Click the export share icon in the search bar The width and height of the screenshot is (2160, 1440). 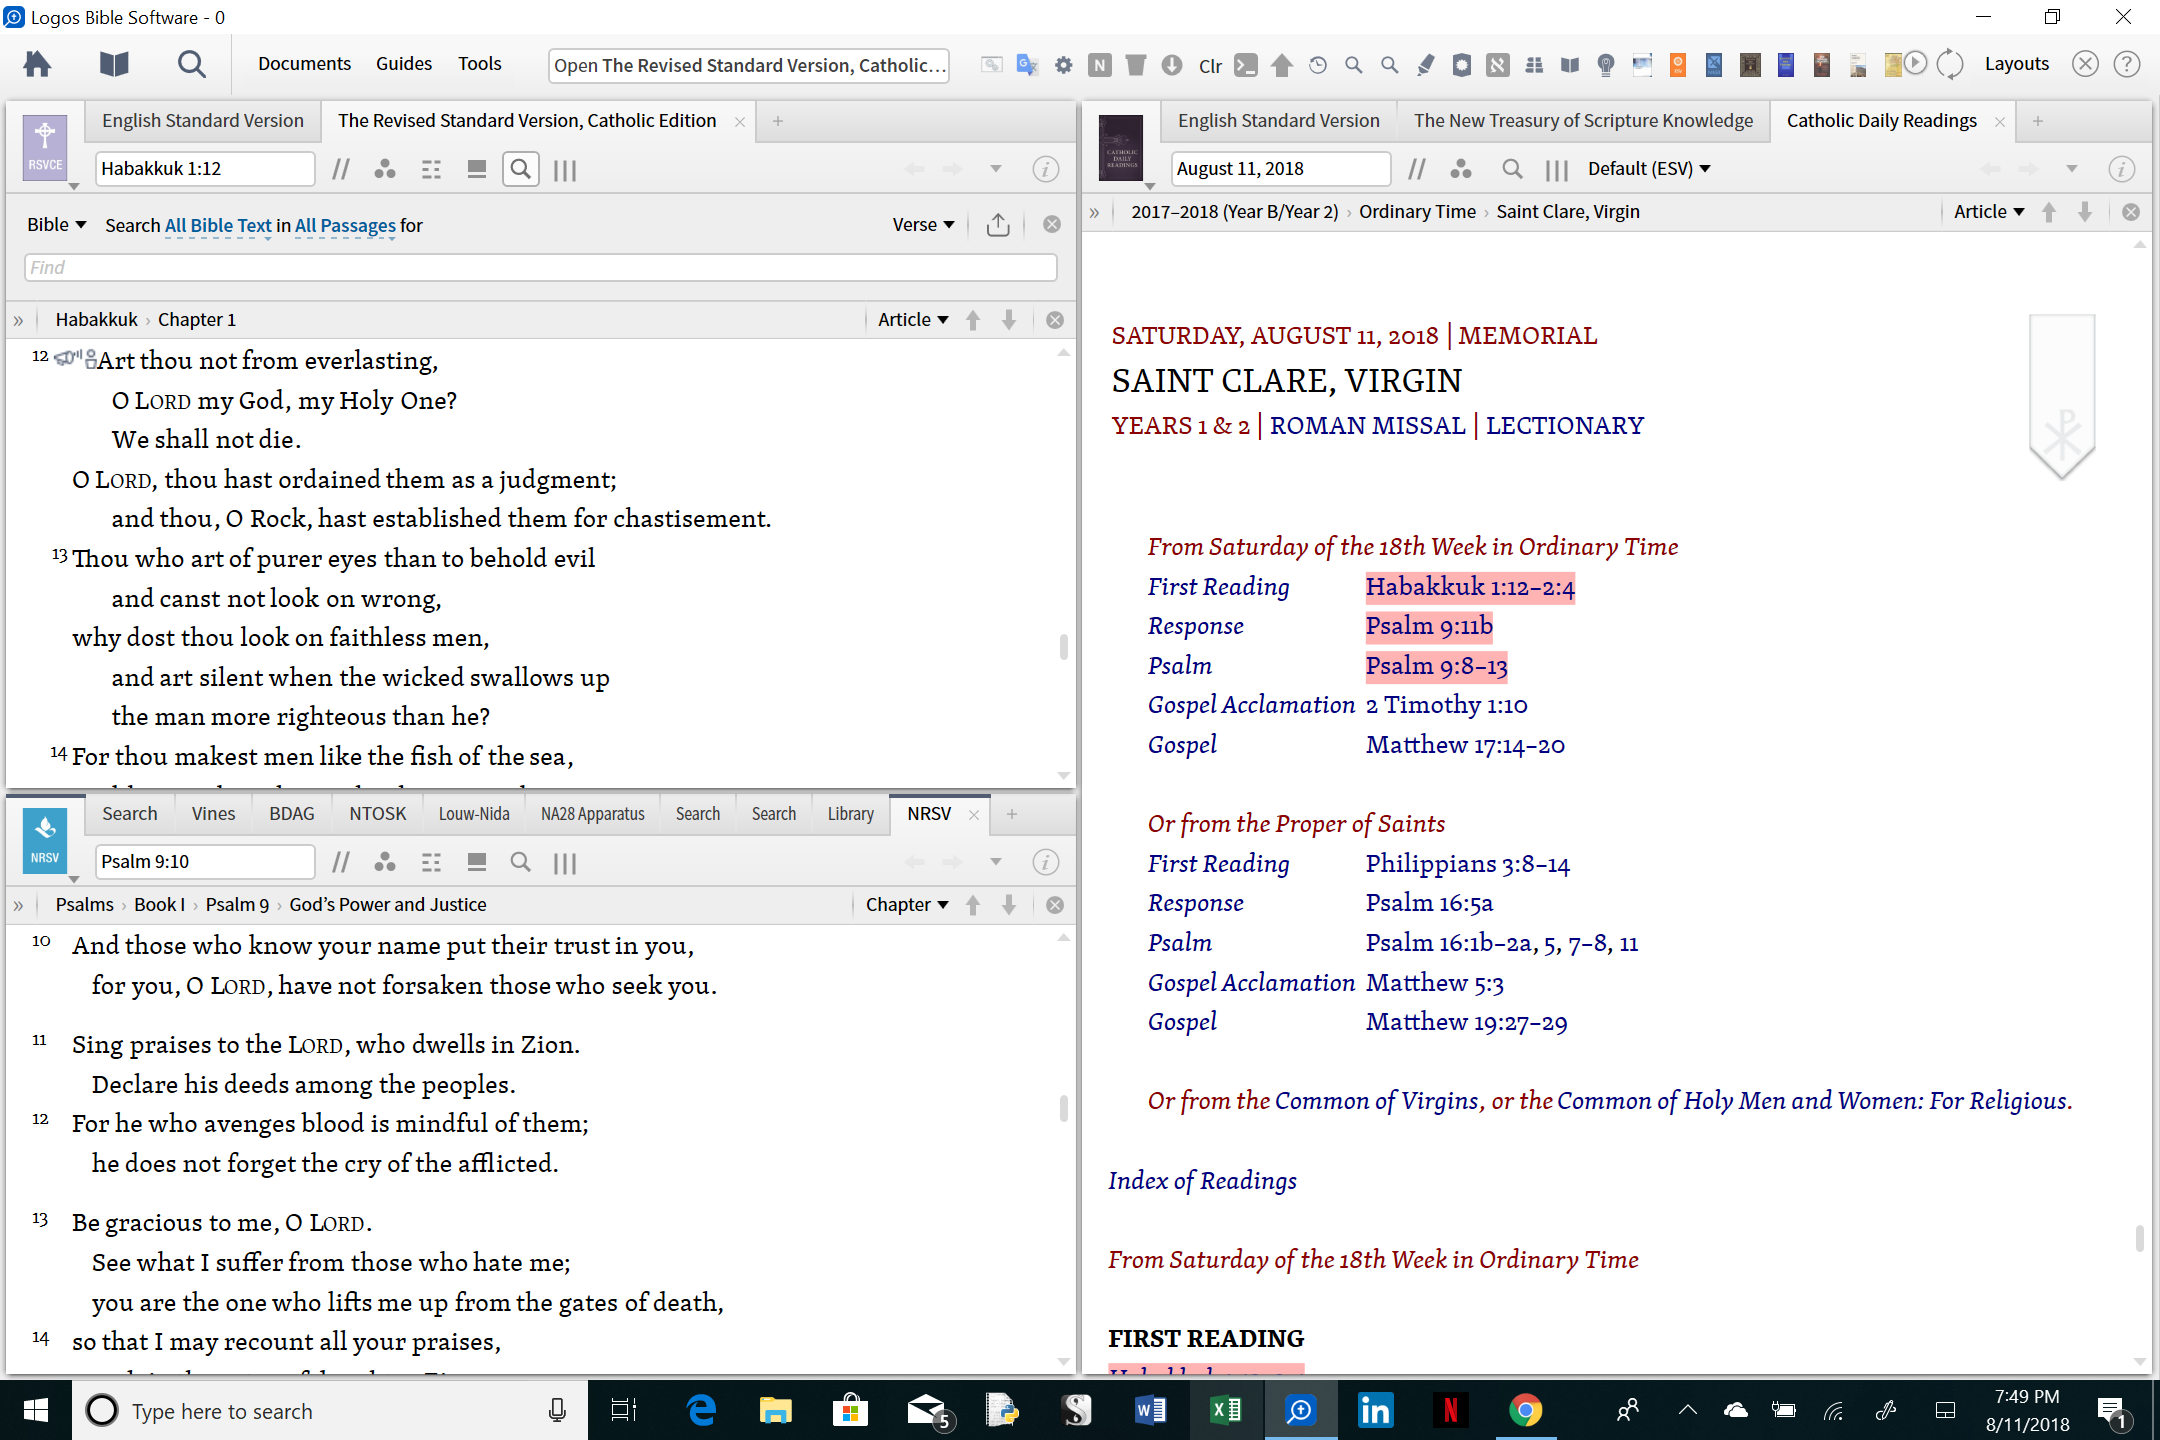(x=997, y=225)
